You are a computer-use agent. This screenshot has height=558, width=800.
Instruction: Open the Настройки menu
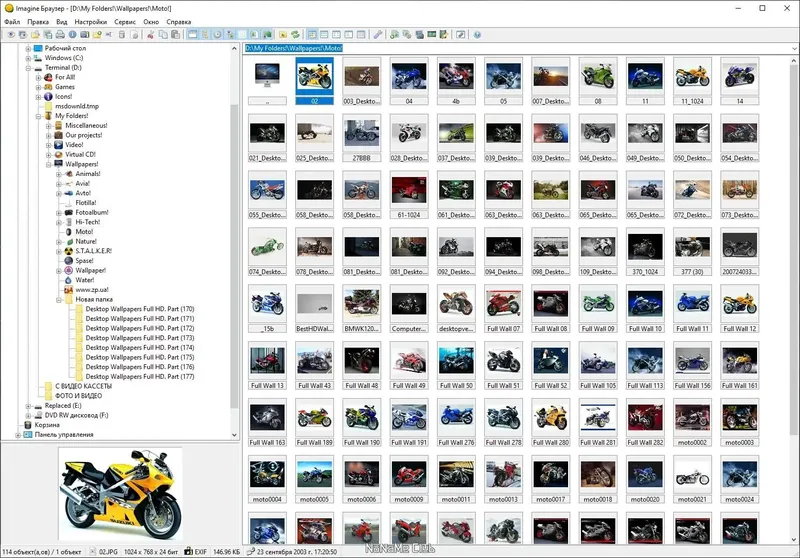click(x=91, y=22)
